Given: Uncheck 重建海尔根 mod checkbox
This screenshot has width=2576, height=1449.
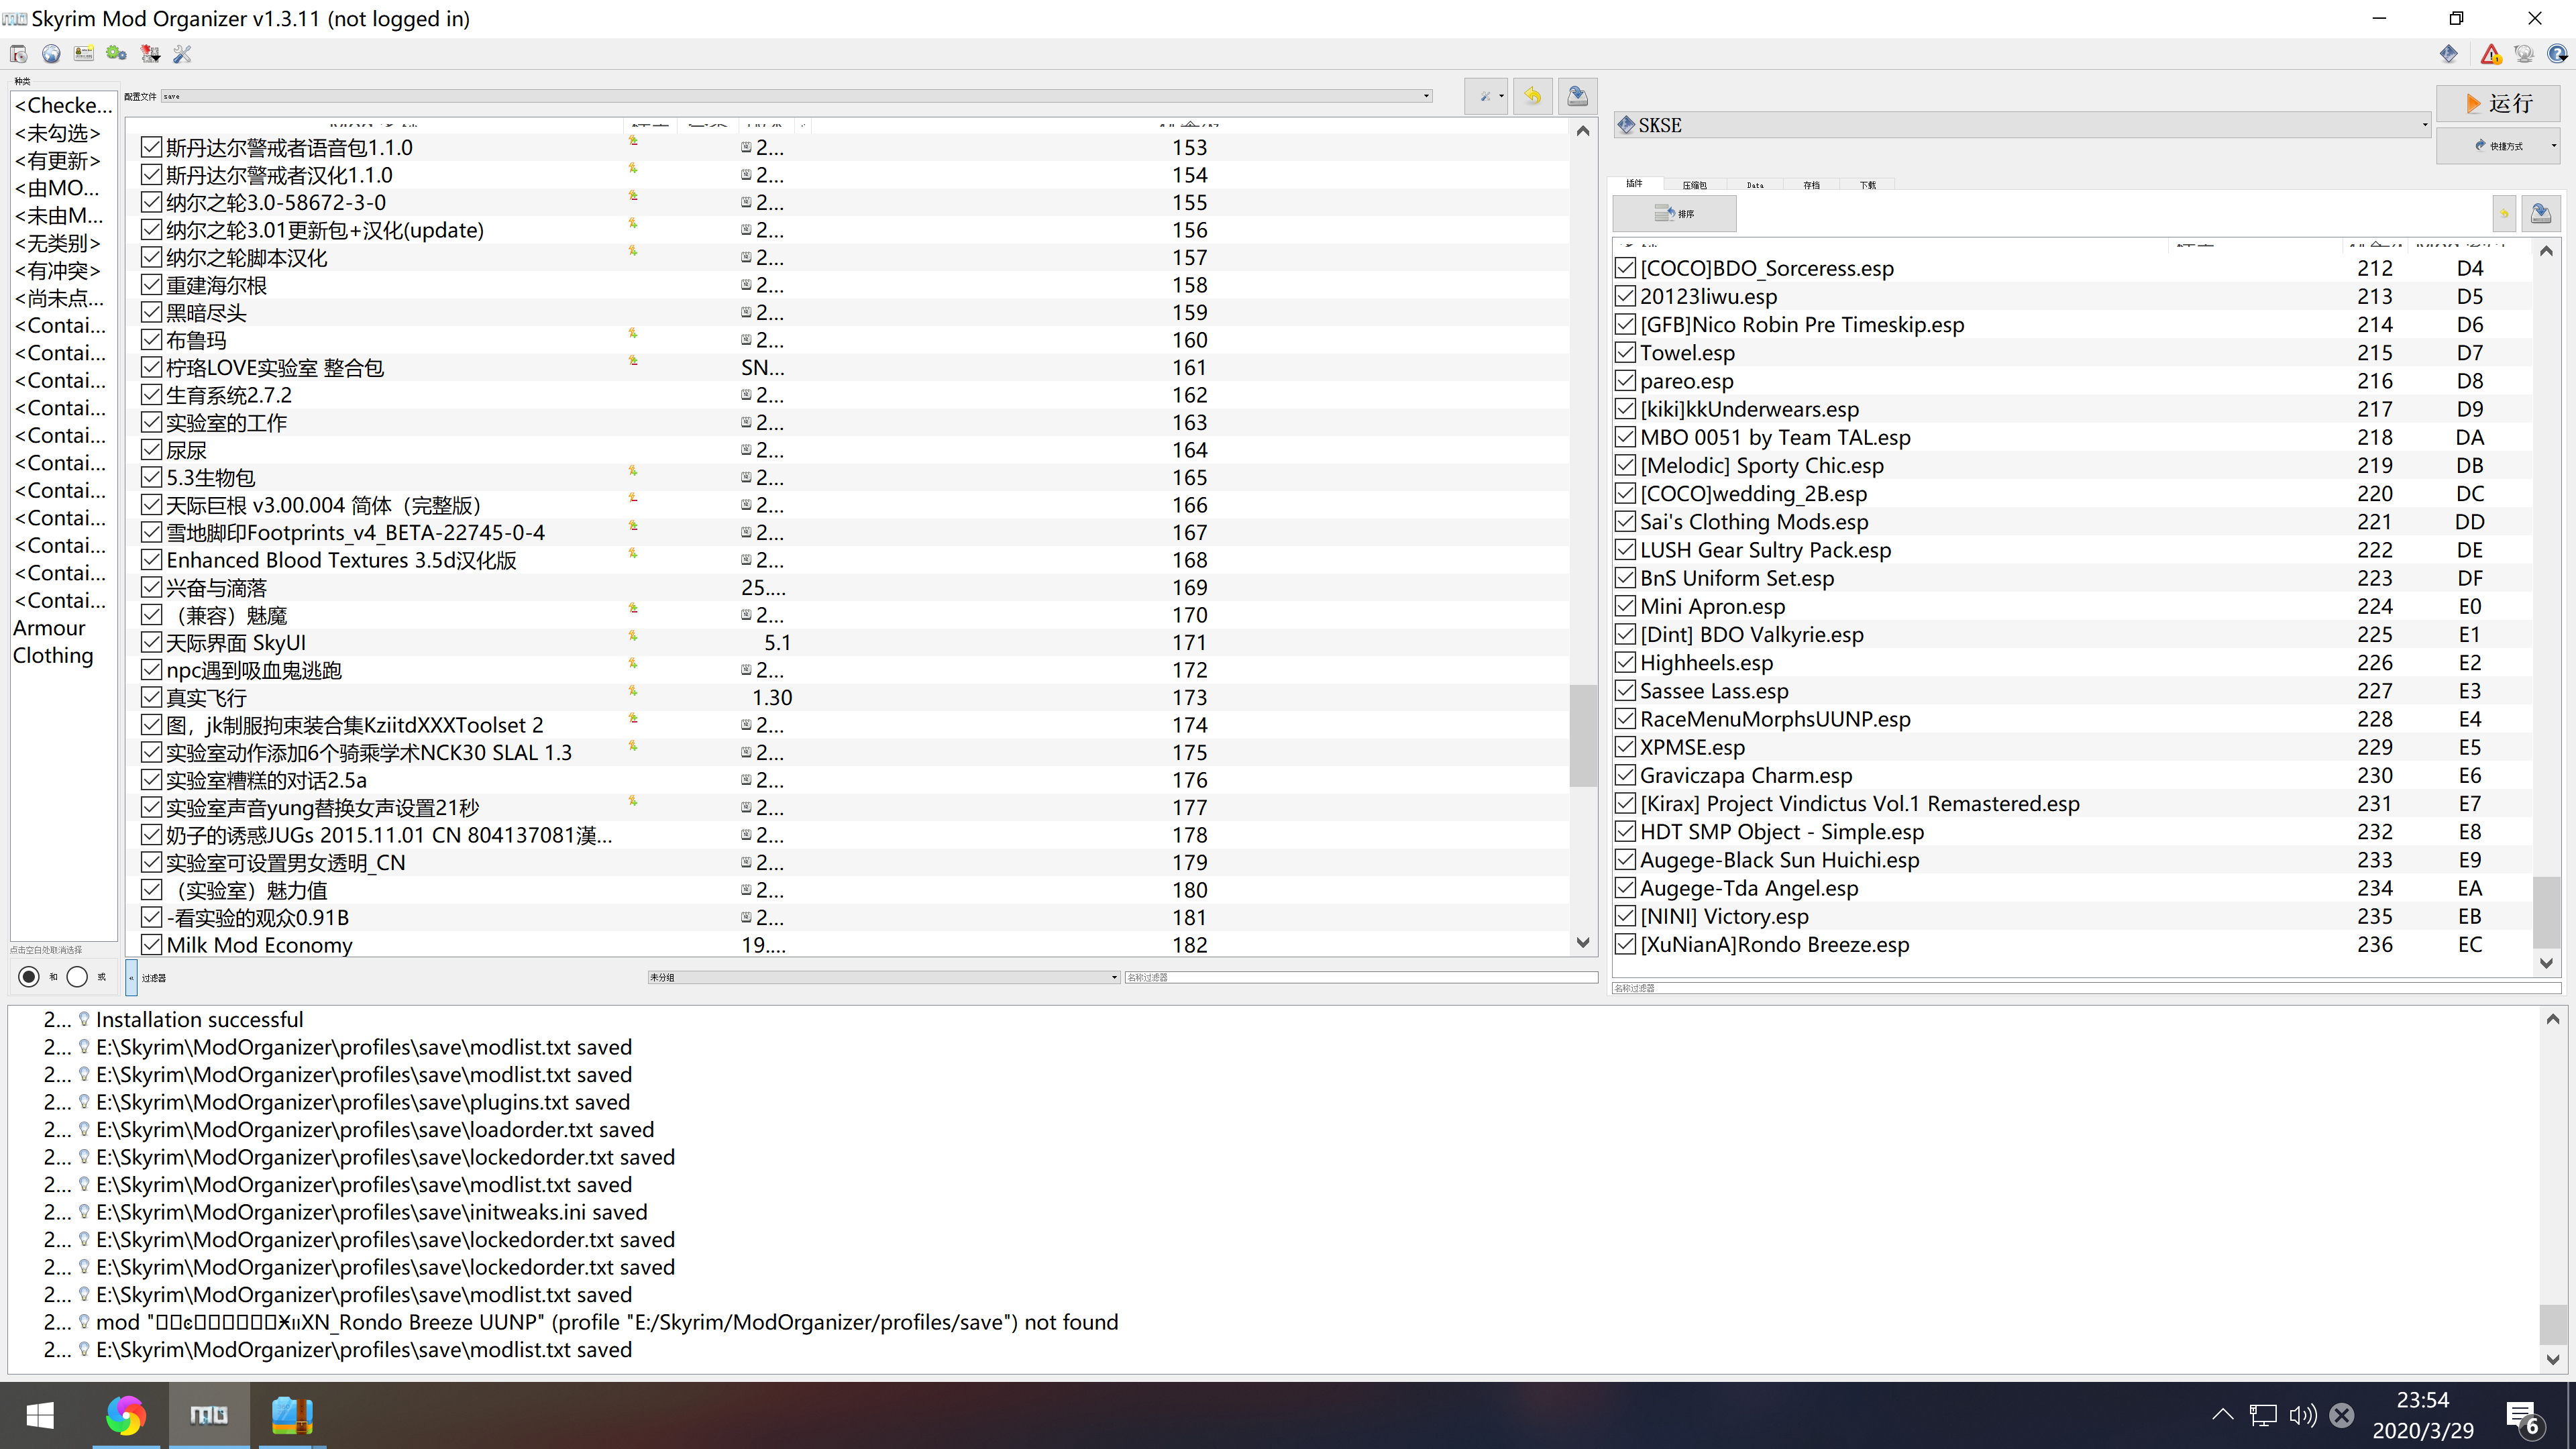Looking at the screenshot, I should [151, 285].
